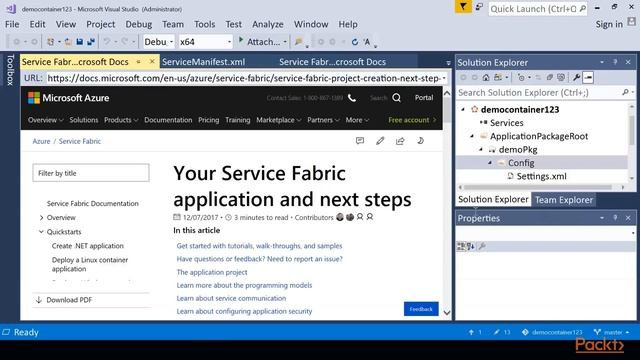Screen dimensions: 640x360
Task: Open Learn about service communication link
Action: pyautogui.click(x=231, y=298)
